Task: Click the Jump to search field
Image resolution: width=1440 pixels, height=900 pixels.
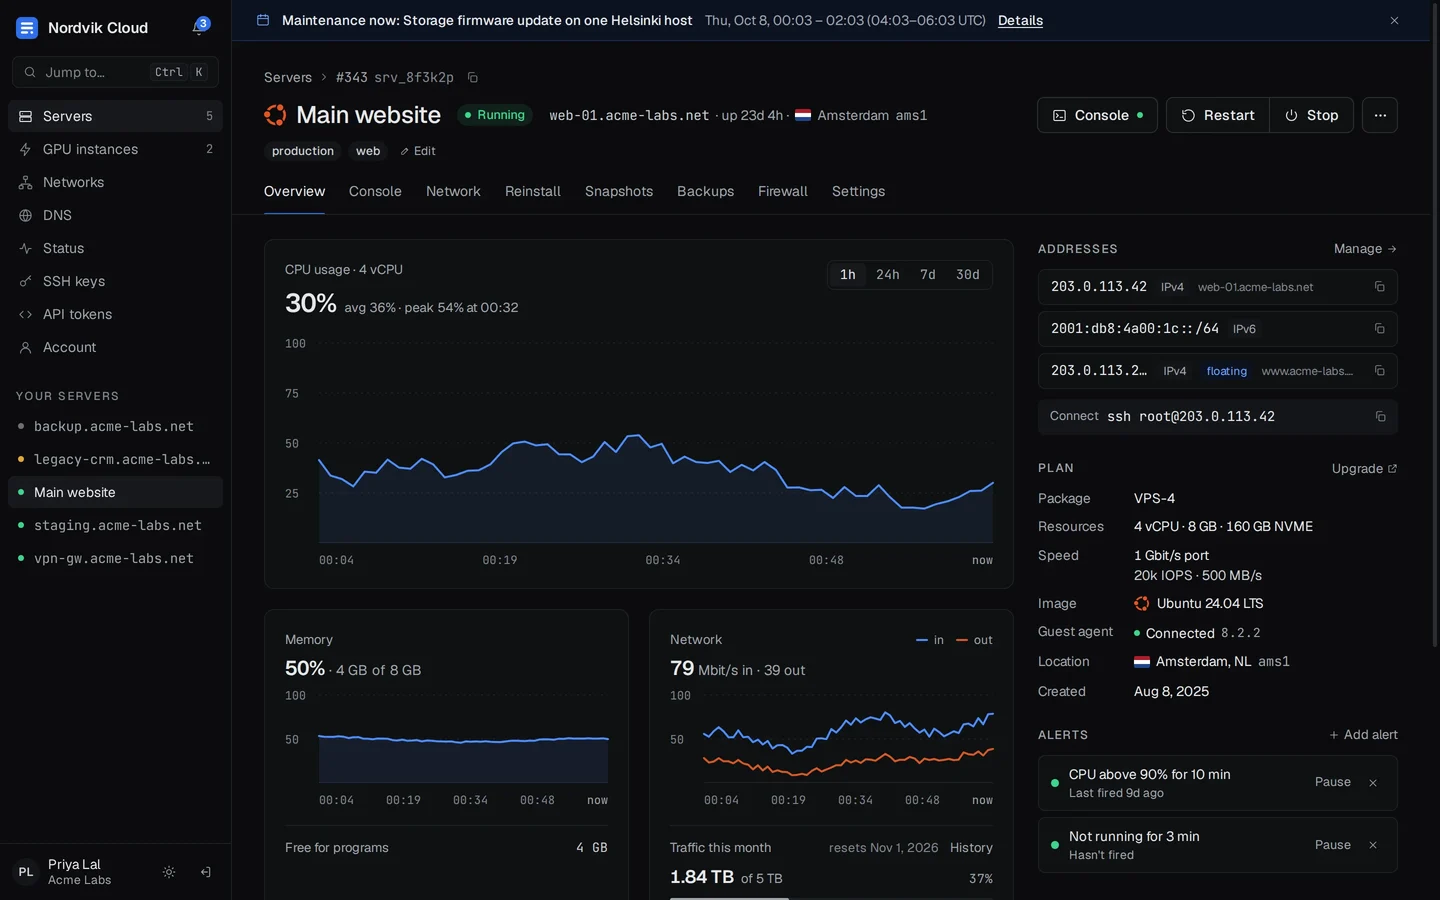Action: [x=115, y=72]
